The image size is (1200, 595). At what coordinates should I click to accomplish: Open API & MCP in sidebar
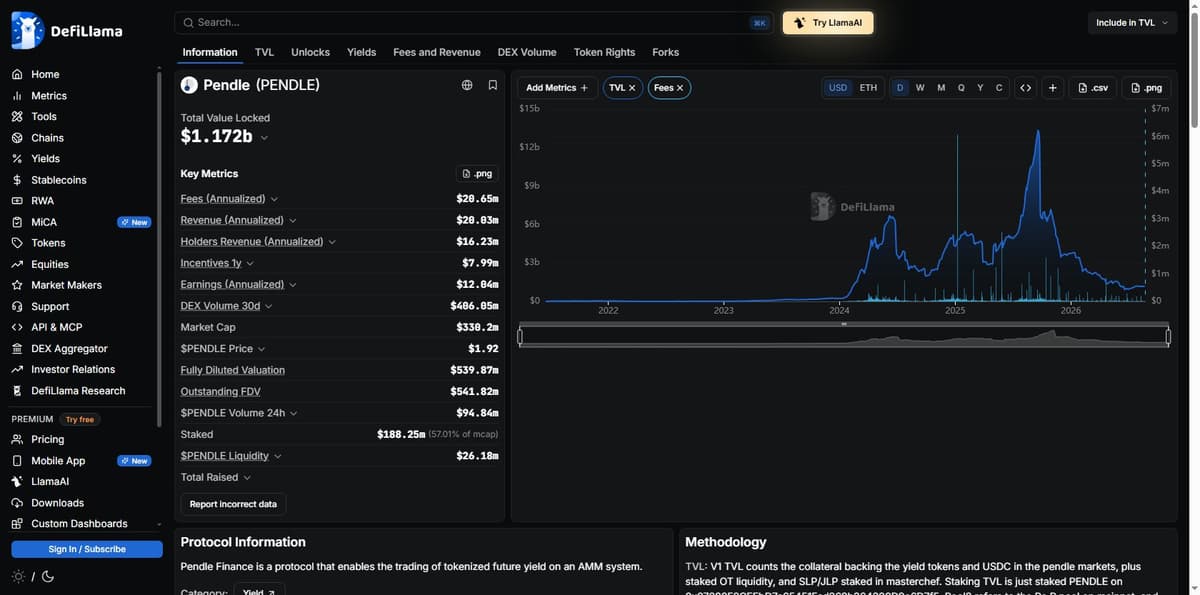[x=56, y=327]
